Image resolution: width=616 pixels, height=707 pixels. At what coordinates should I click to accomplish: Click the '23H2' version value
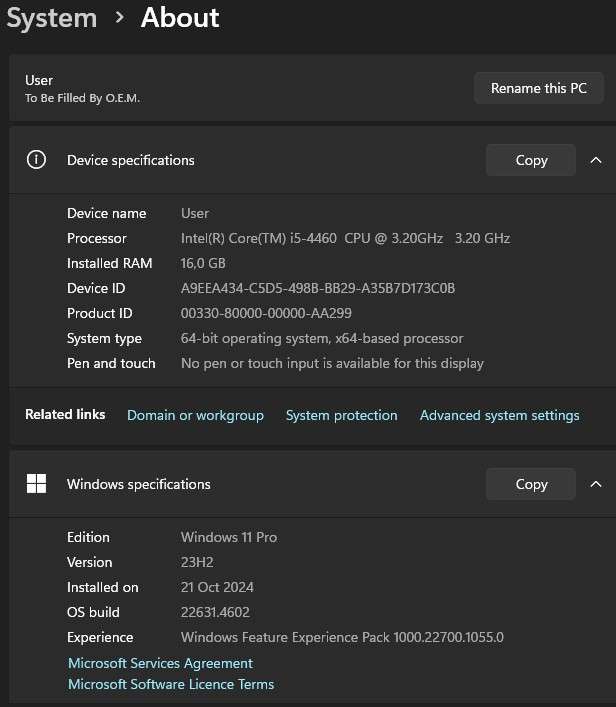[x=197, y=562]
